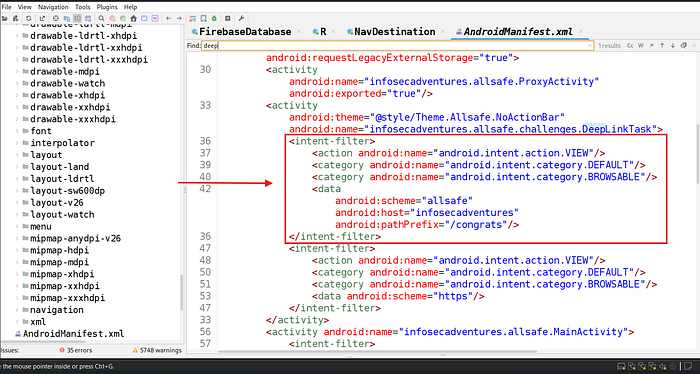Click the toolbar icon left of the bug
Screen dimensions: 700x374
point(203,18)
